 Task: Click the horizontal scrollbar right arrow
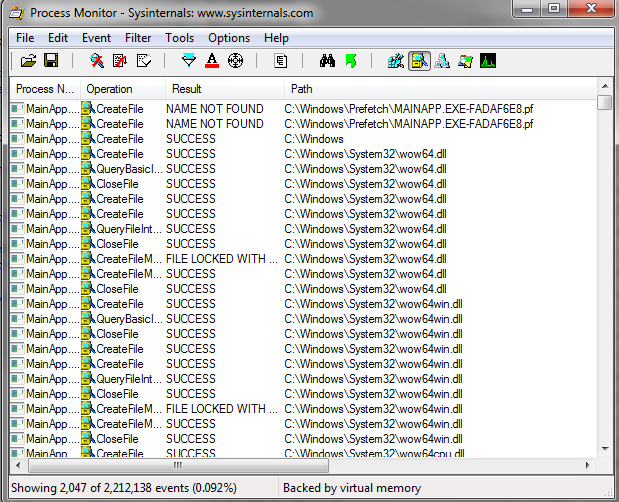coord(588,465)
